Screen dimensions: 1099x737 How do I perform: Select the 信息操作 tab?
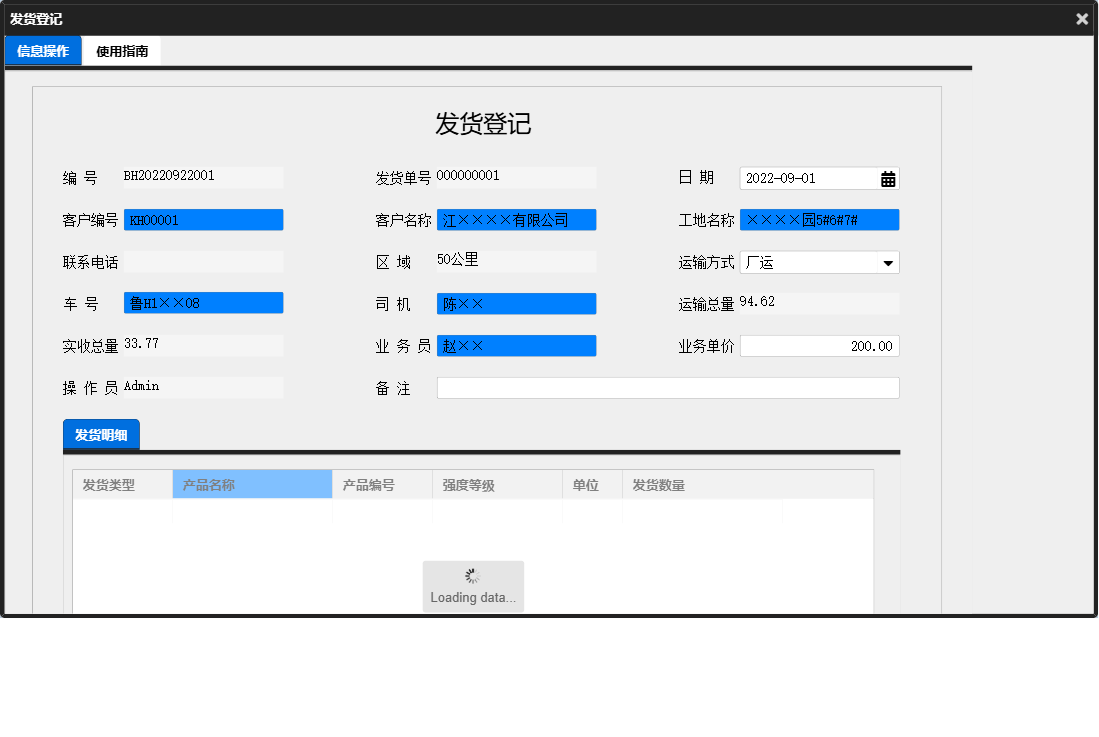tap(42, 50)
